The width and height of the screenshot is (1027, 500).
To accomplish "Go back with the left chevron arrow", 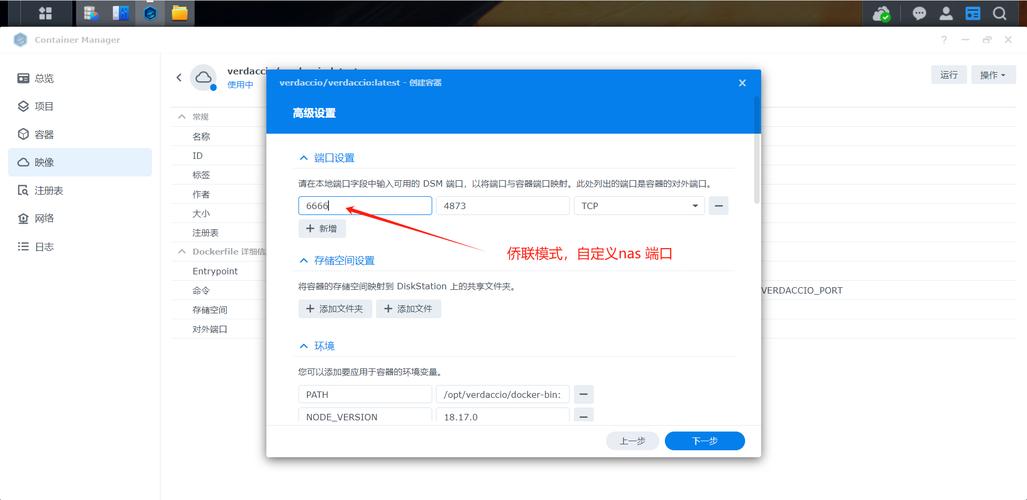I will pyautogui.click(x=179, y=77).
